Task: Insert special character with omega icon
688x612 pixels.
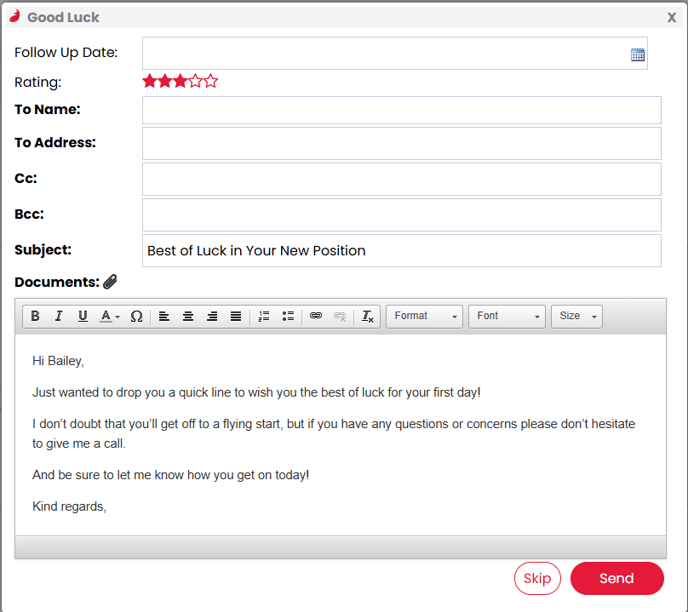Action: (x=136, y=316)
